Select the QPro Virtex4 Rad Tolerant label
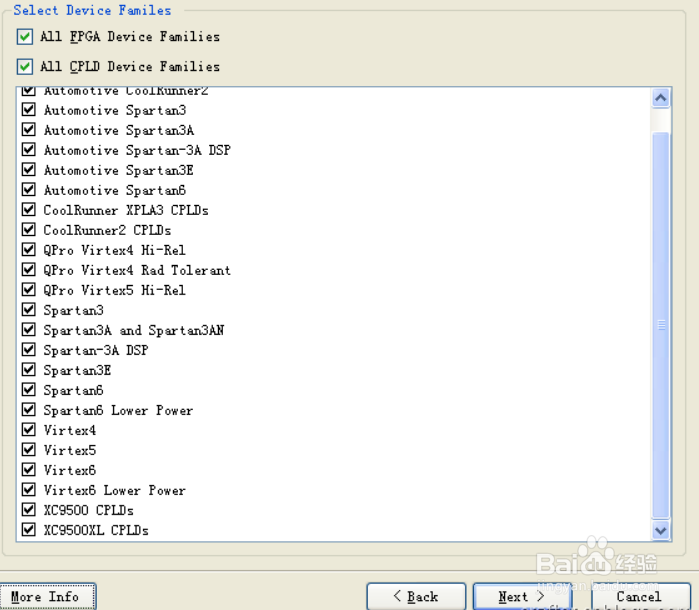 click(137, 270)
